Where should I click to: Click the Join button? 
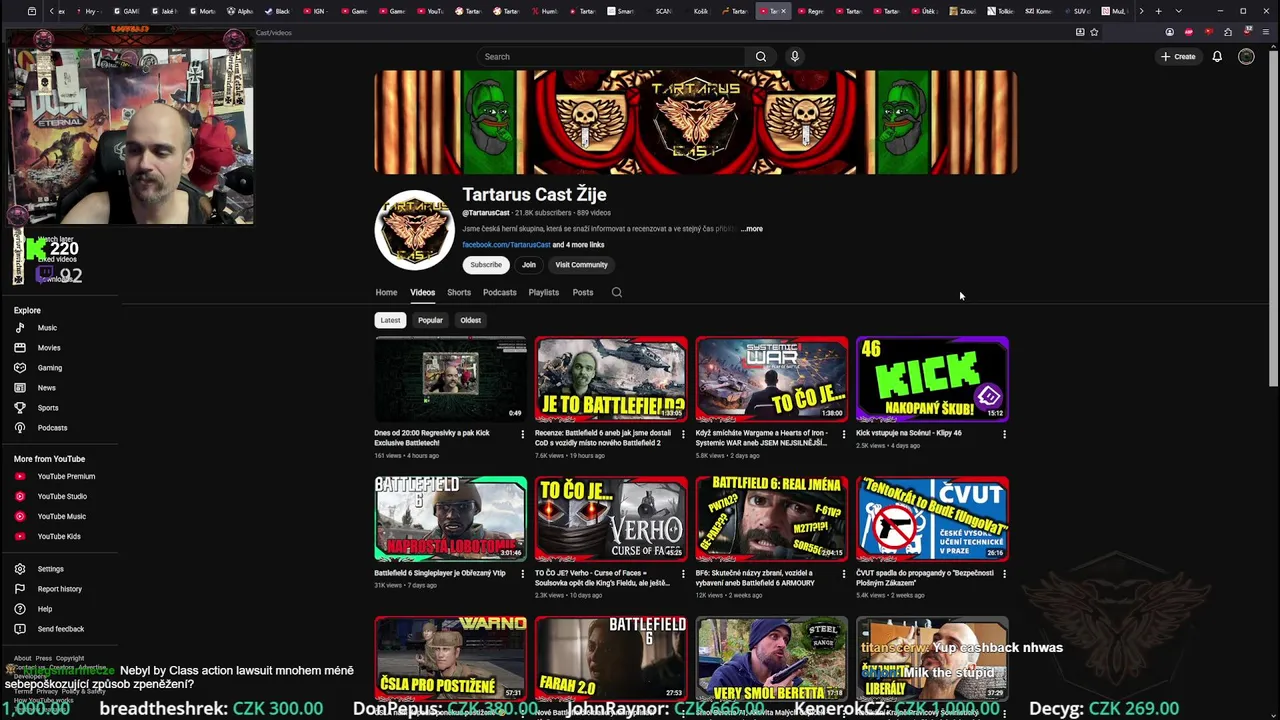coord(529,265)
